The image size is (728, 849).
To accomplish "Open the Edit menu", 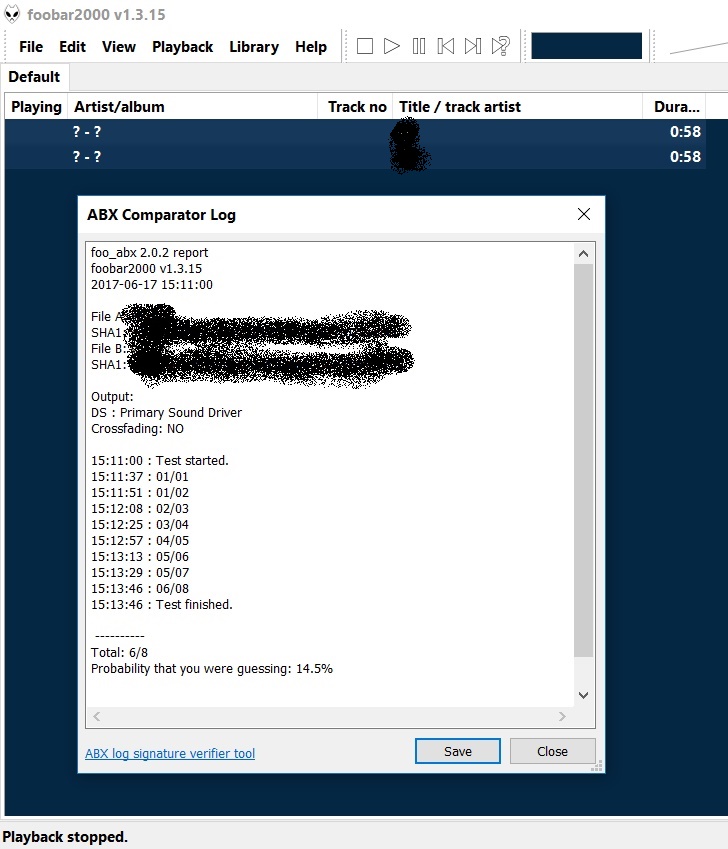I will (x=73, y=47).
